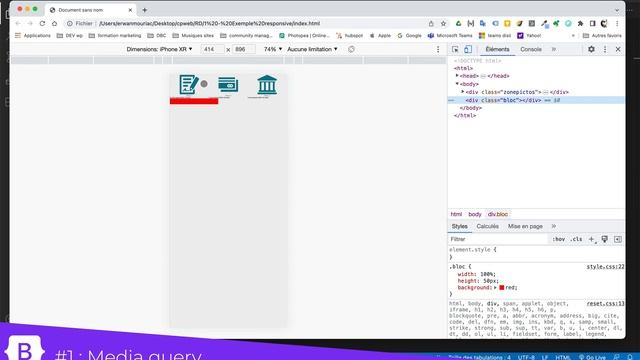Bookmark this page with the star
640x360 pixels.
[443, 24]
